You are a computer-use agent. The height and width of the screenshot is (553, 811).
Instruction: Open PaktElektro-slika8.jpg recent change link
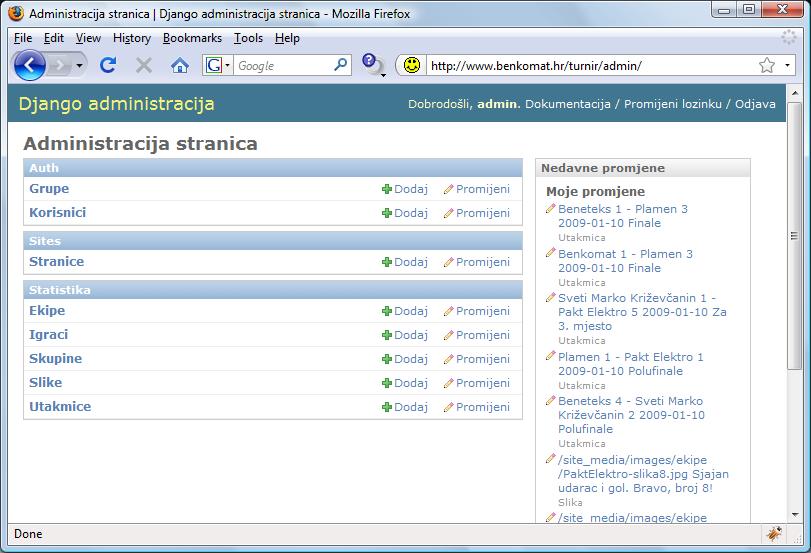(643, 474)
